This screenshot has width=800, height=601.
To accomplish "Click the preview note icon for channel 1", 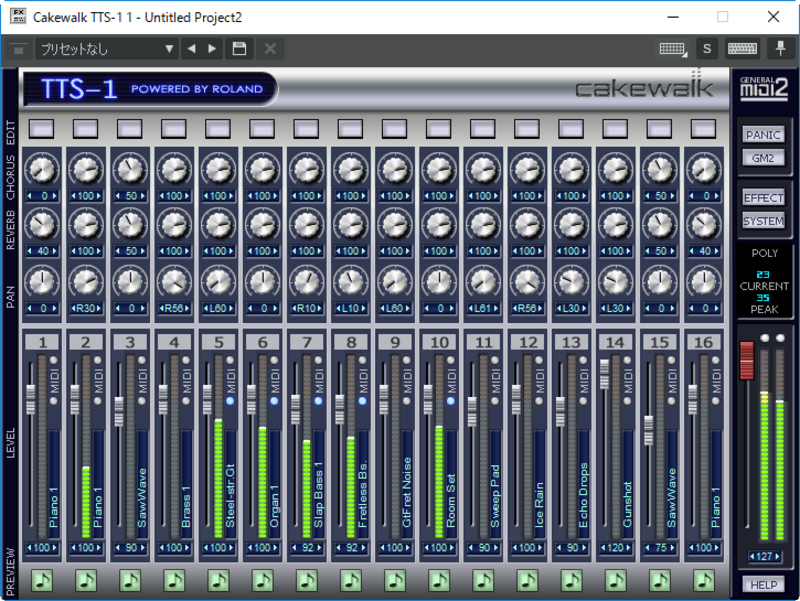I will [x=42, y=581].
